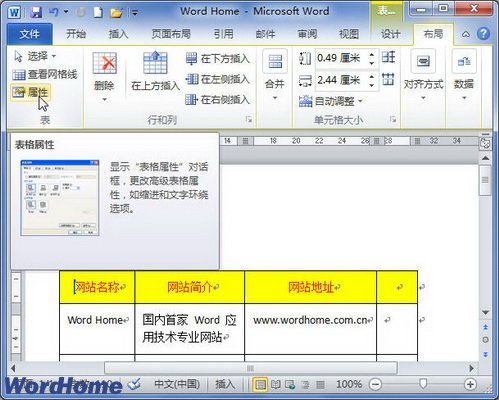Image resolution: width=499 pixels, height=400 pixels.
Task: Click the 属性 table properties button
Action: click(x=30, y=92)
